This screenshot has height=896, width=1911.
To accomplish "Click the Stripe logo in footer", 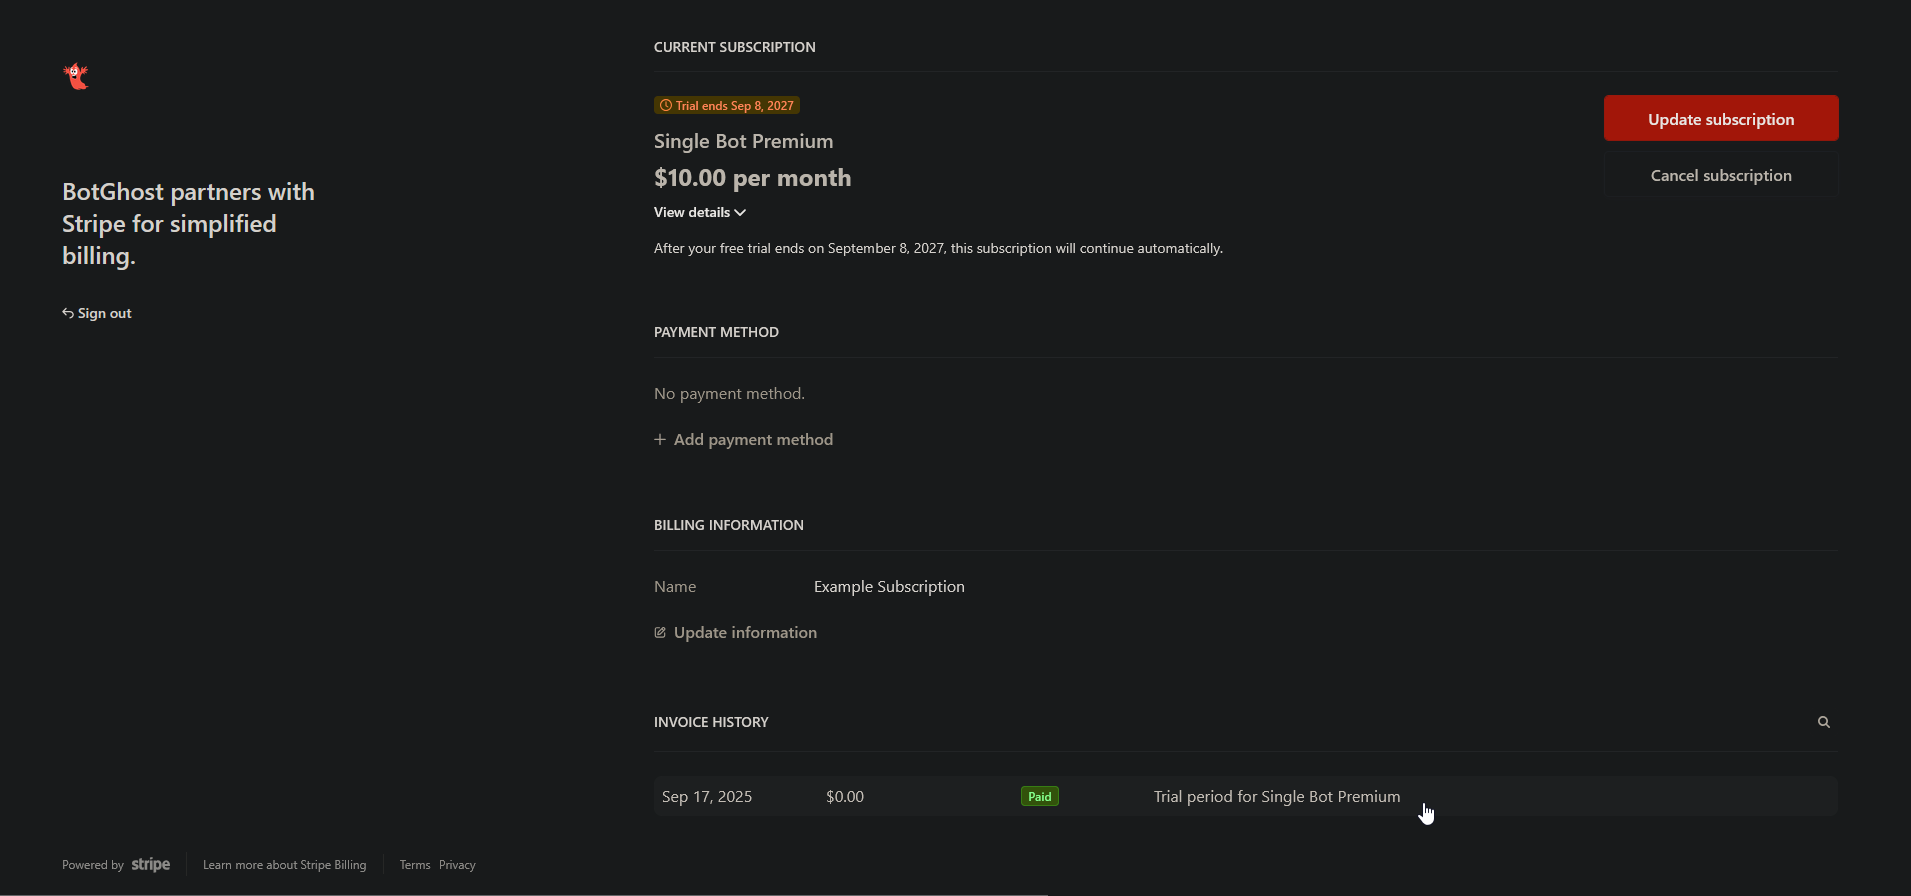I will pos(151,865).
